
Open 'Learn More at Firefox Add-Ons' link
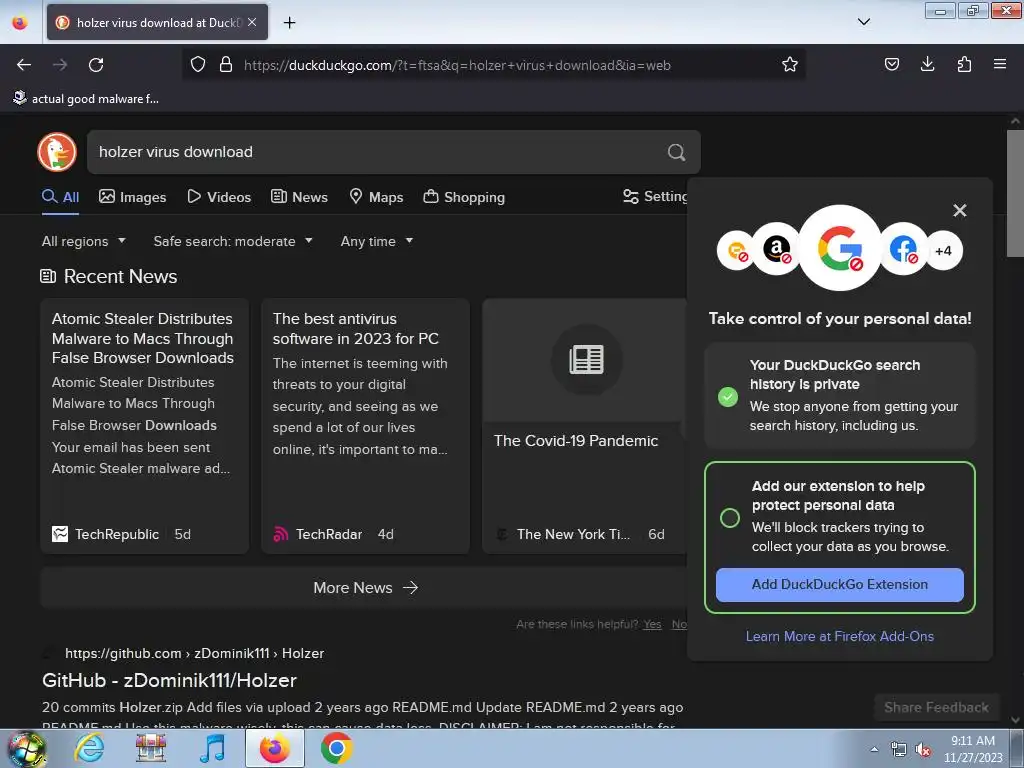tap(839, 636)
